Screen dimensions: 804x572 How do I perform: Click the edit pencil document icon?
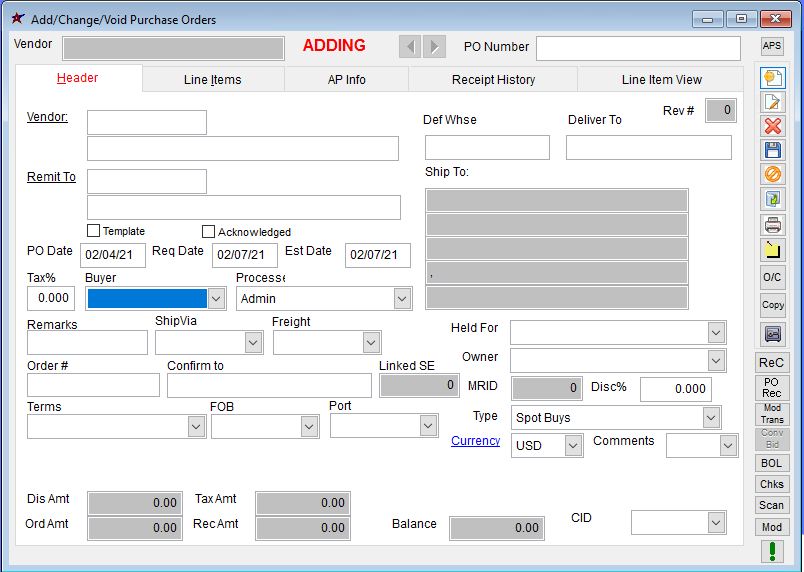(772, 102)
